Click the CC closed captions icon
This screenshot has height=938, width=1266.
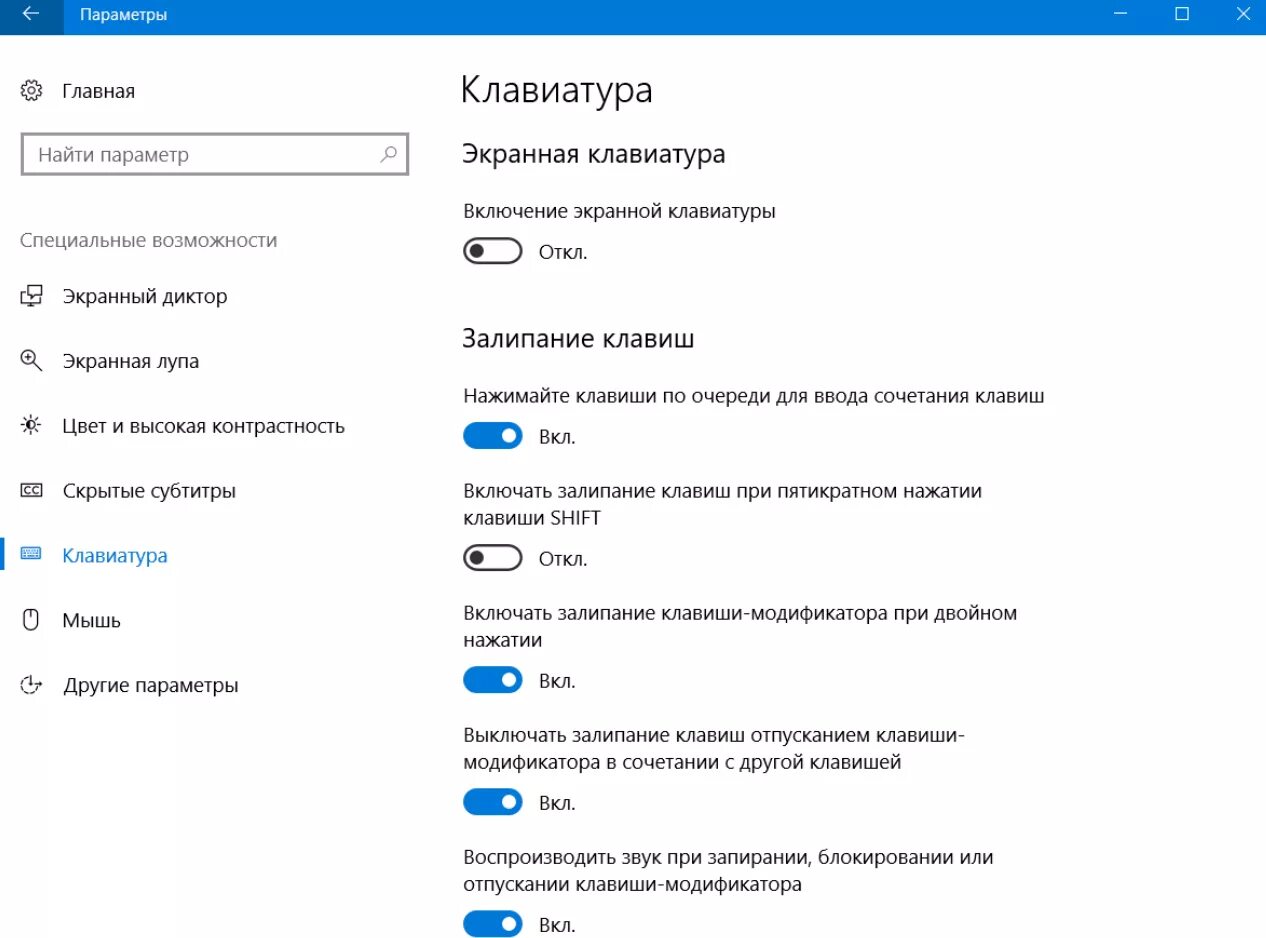pos(31,491)
